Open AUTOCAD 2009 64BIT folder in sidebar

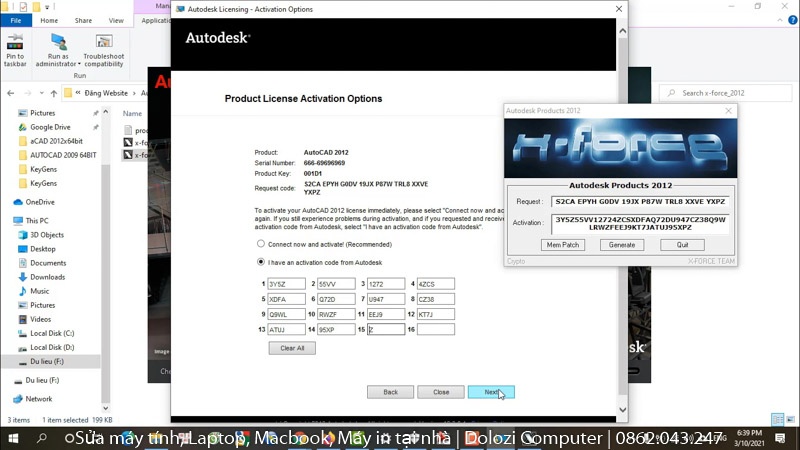(63, 155)
